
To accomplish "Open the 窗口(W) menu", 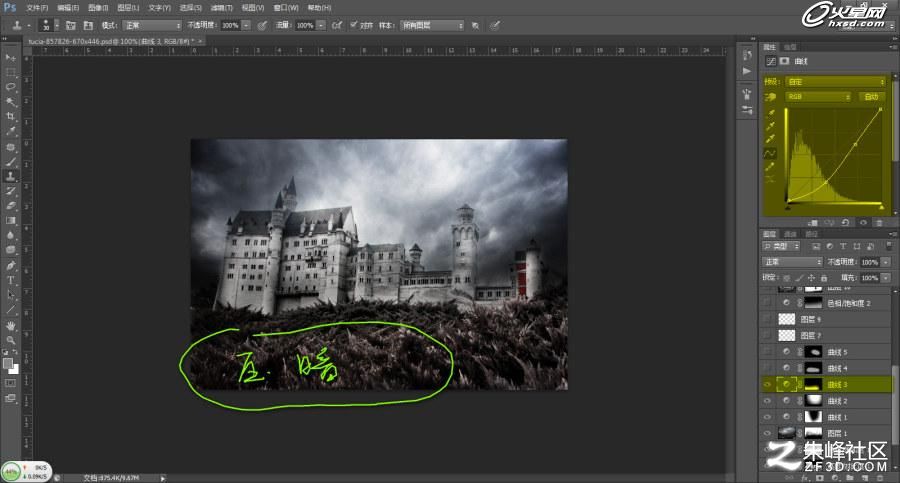I will (x=286, y=7).
